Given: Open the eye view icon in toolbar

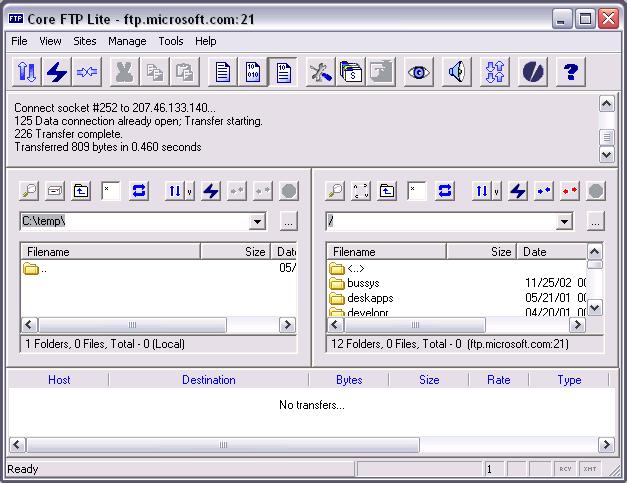Looking at the screenshot, I should pyautogui.click(x=418, y=72).
